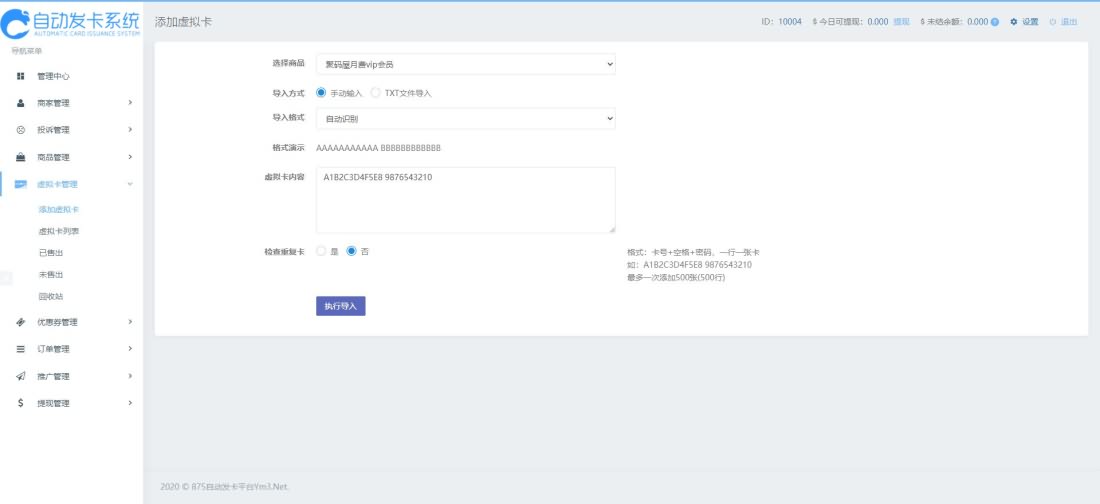Viewport: 1100px width, 504px height.
Task: Click the 商家管理 person icon
Action: (x=21, y=103)
